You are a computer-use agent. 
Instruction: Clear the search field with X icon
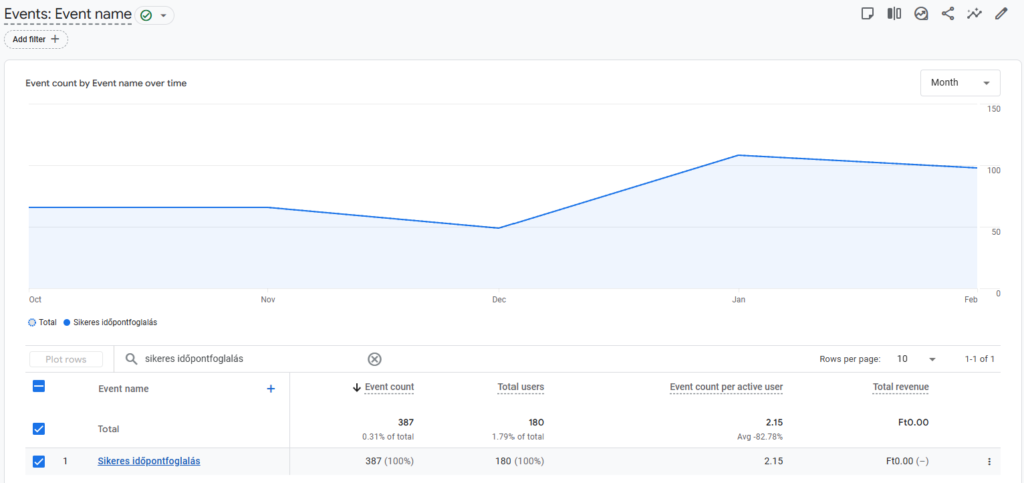[374, 359]
